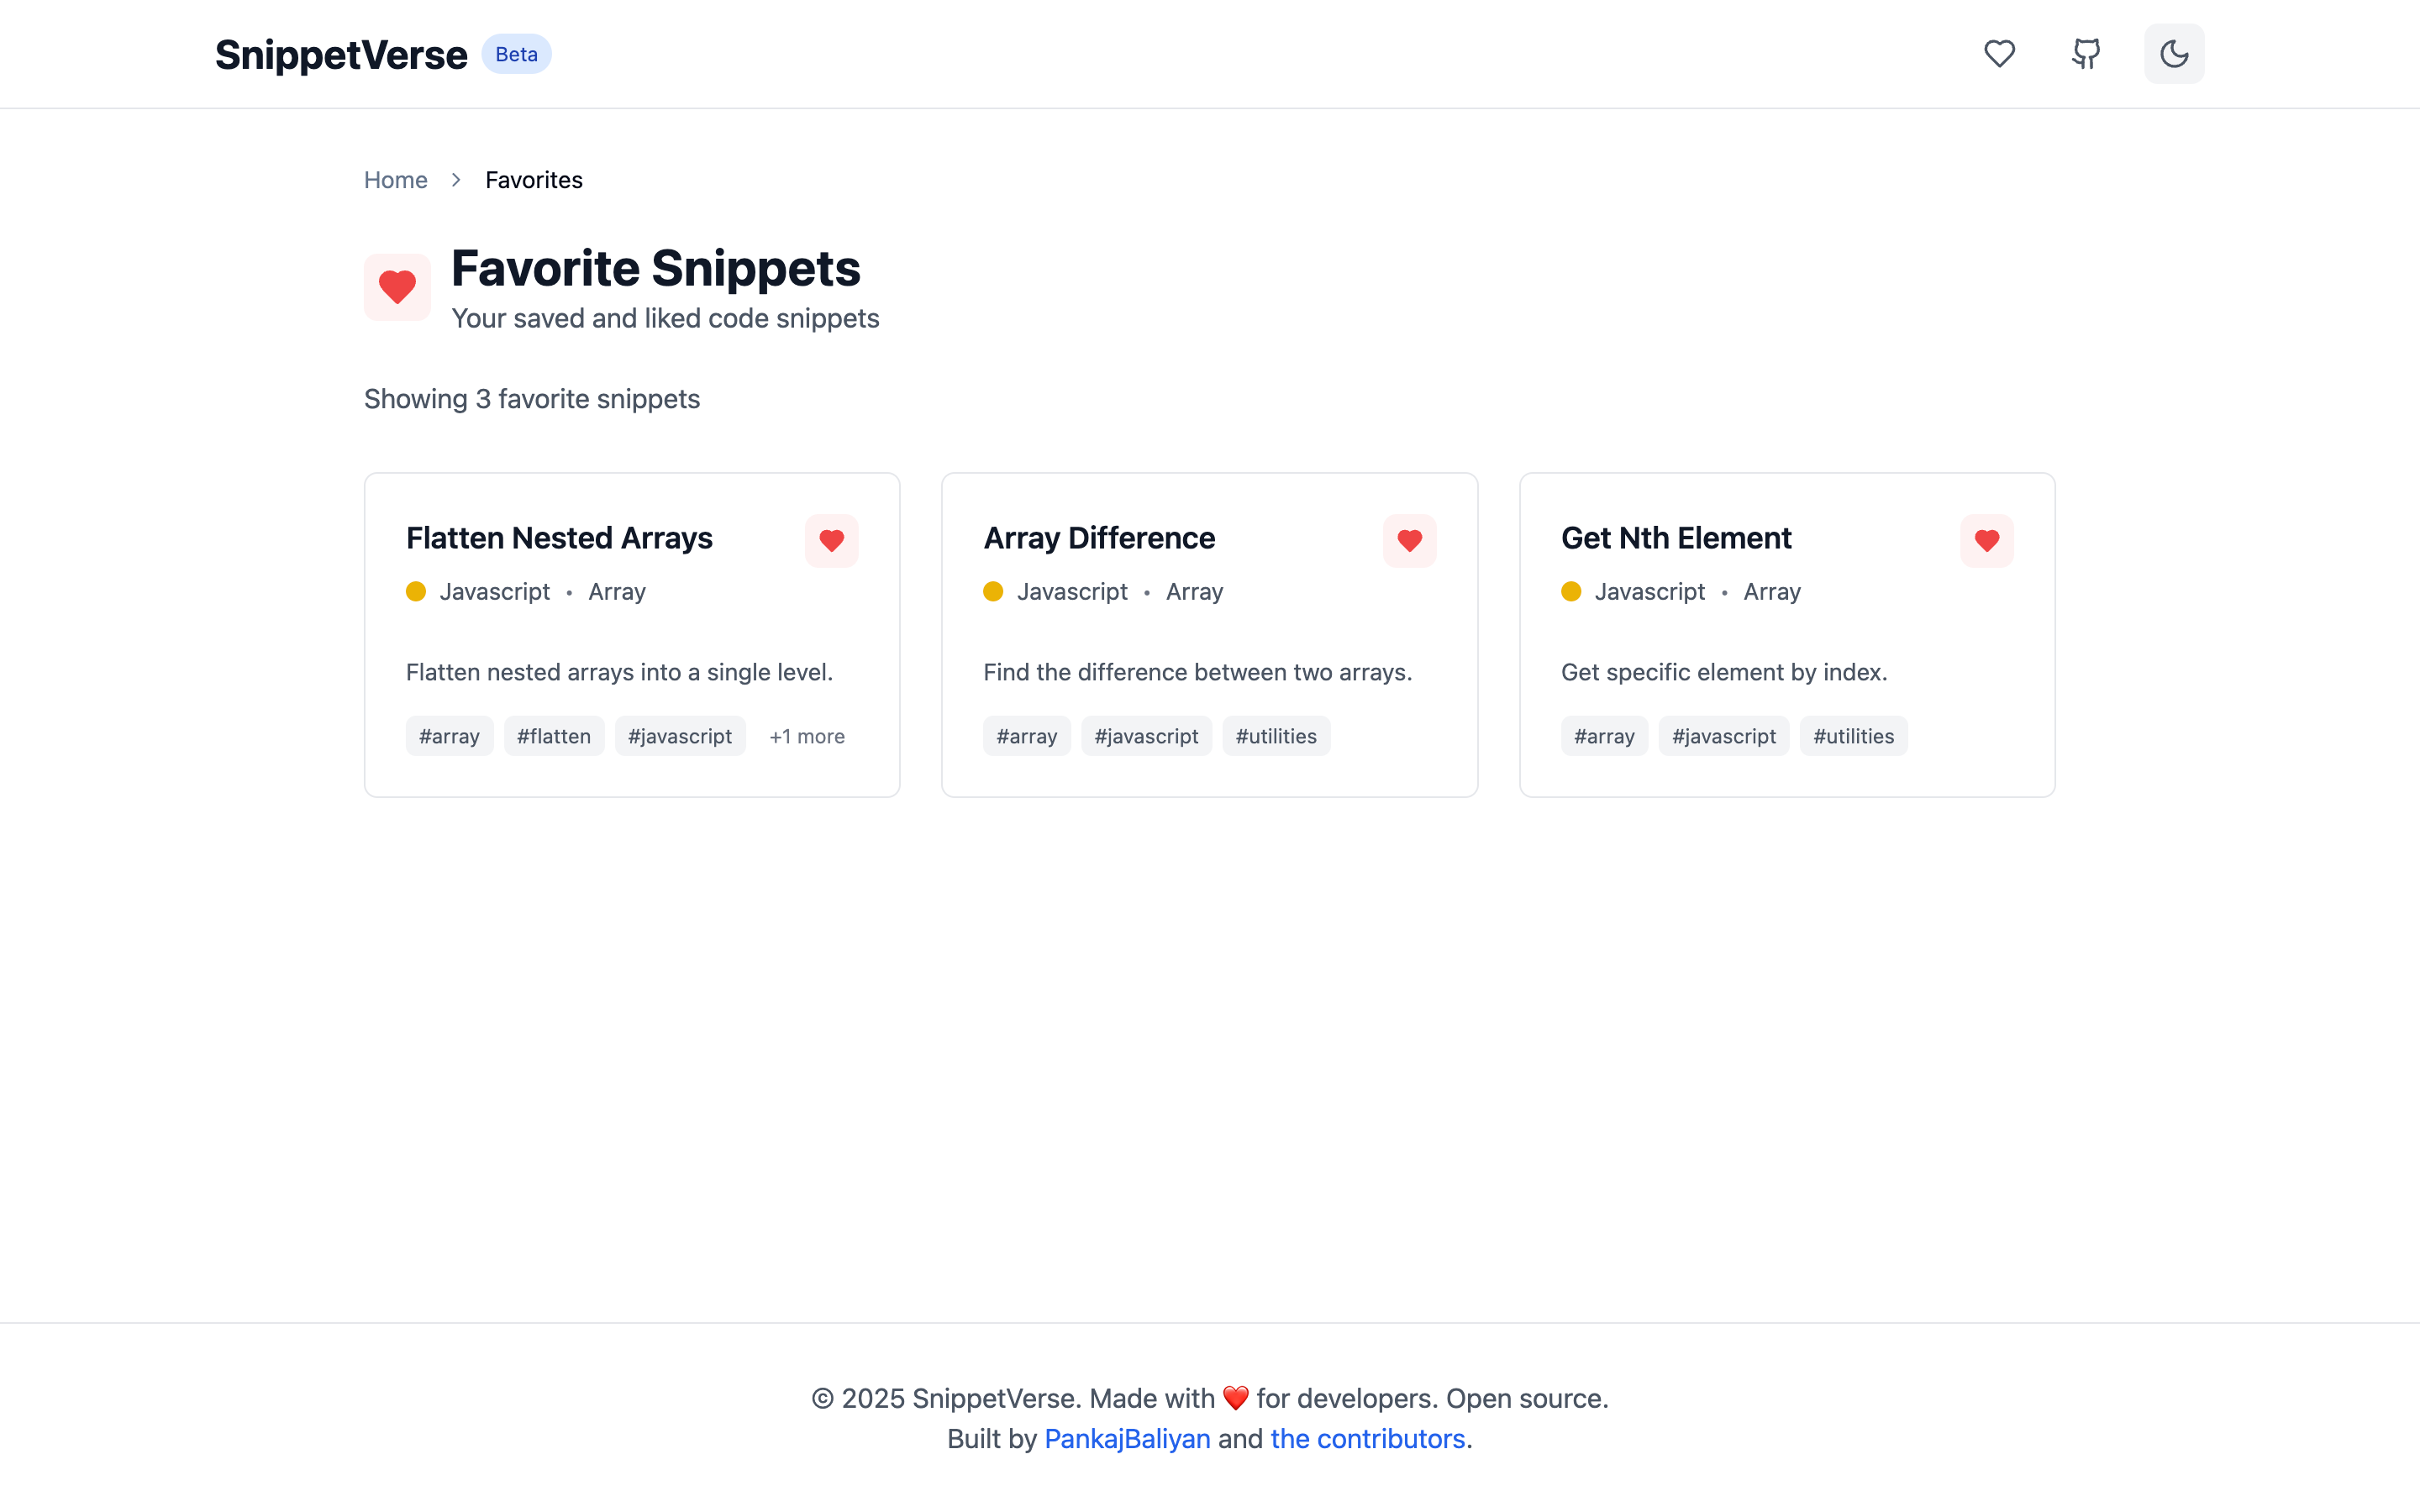
Task: Unlike the Get Nth Element snippet
Action: click(x=1987, y=541)
